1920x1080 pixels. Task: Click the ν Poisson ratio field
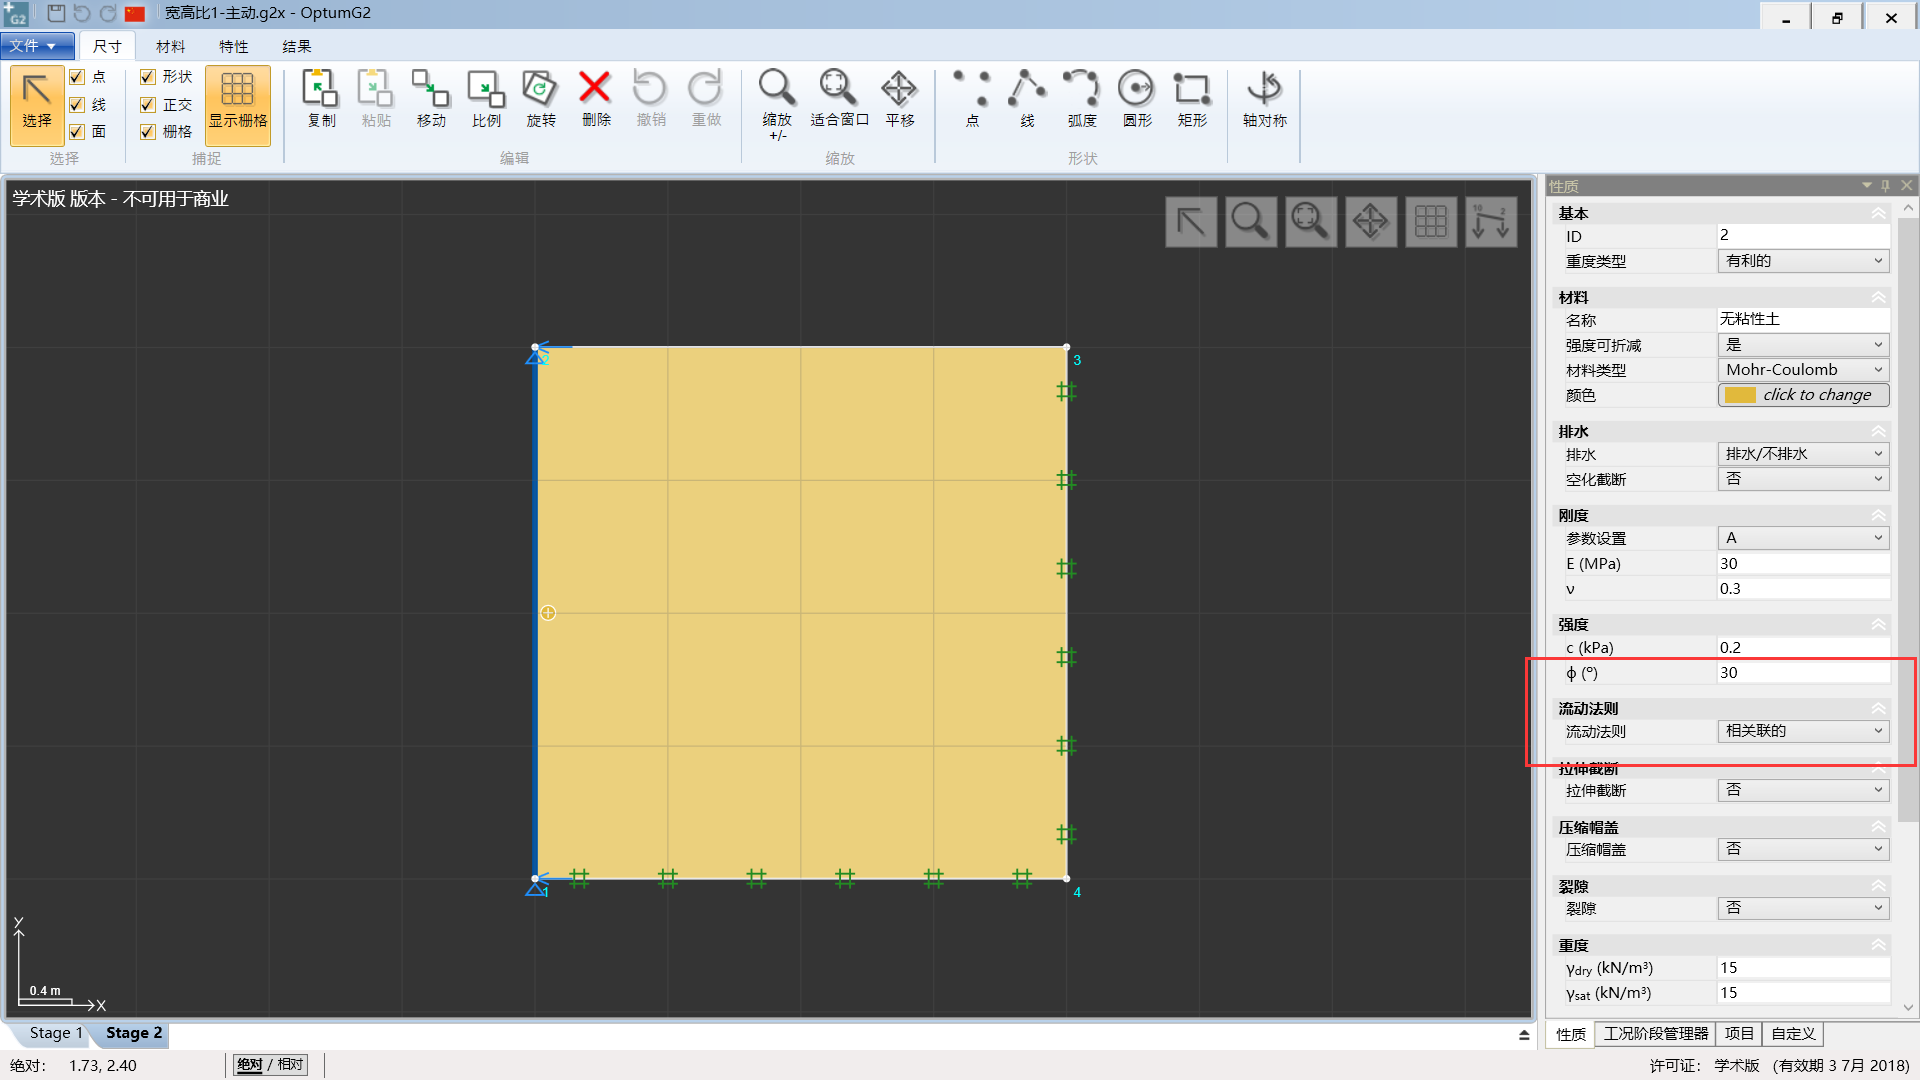[1804, 589]
